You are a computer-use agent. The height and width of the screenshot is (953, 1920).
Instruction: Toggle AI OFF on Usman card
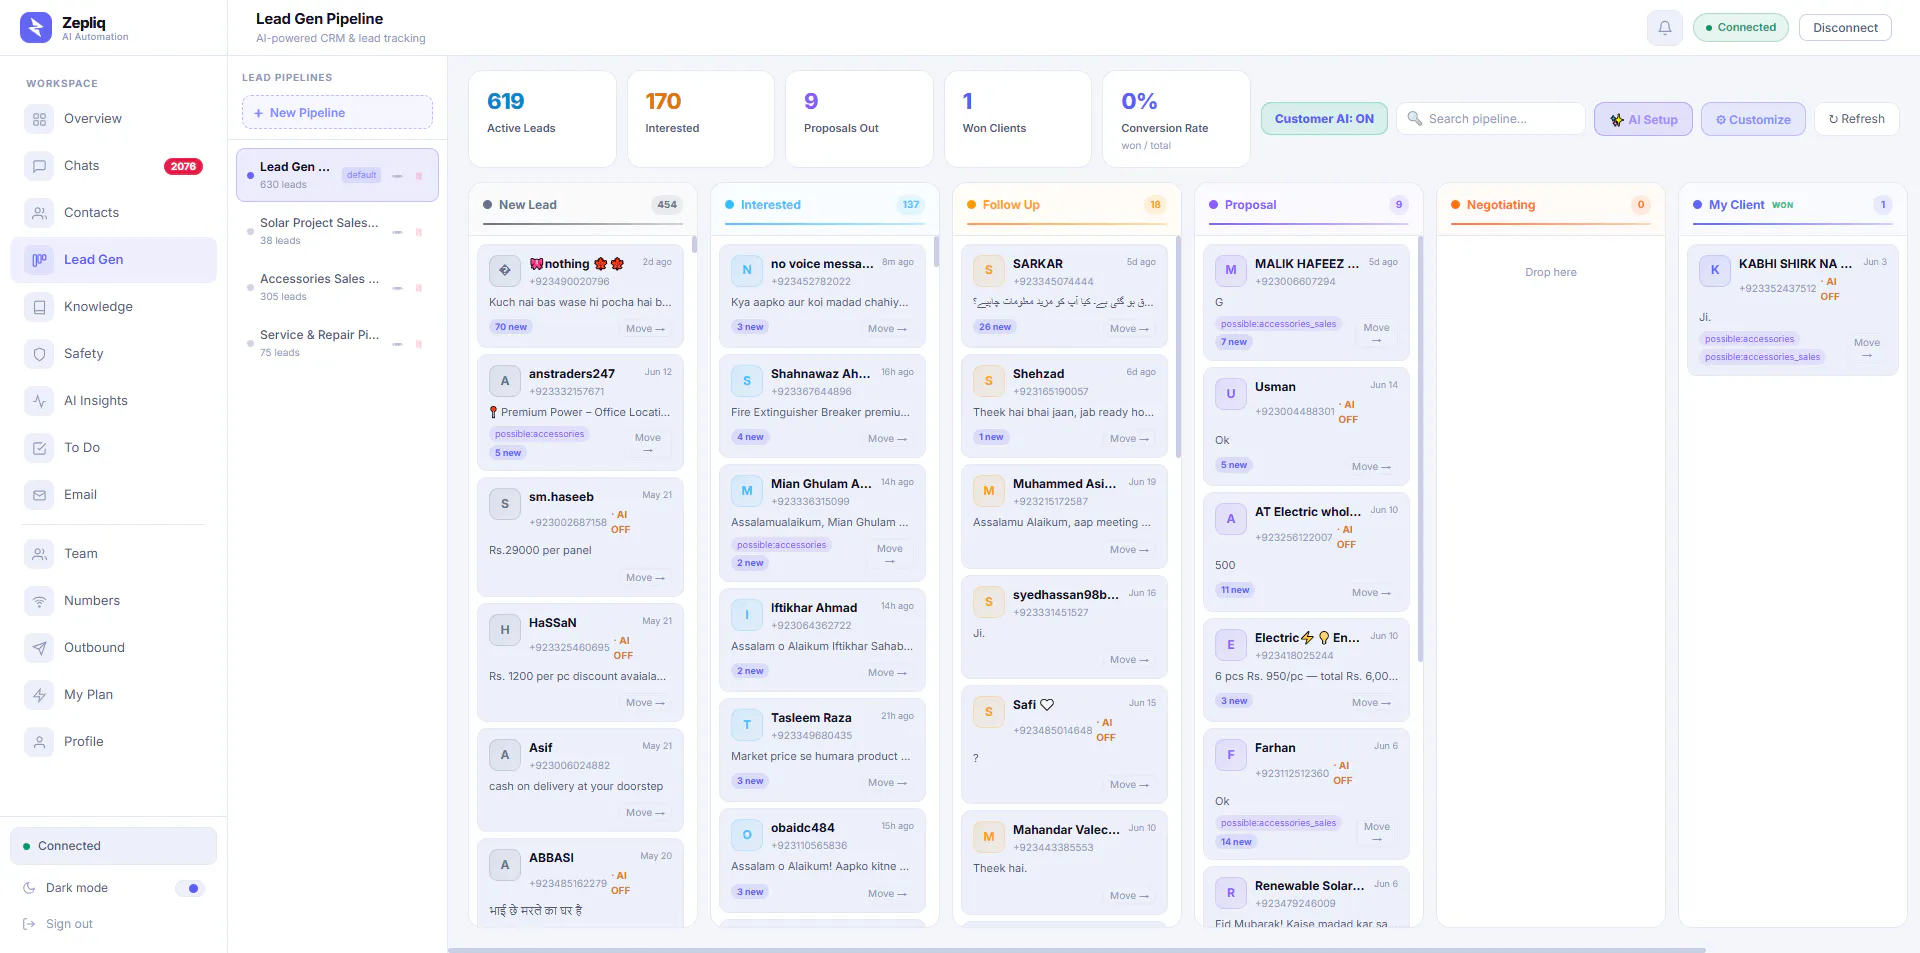(1348, 412)
